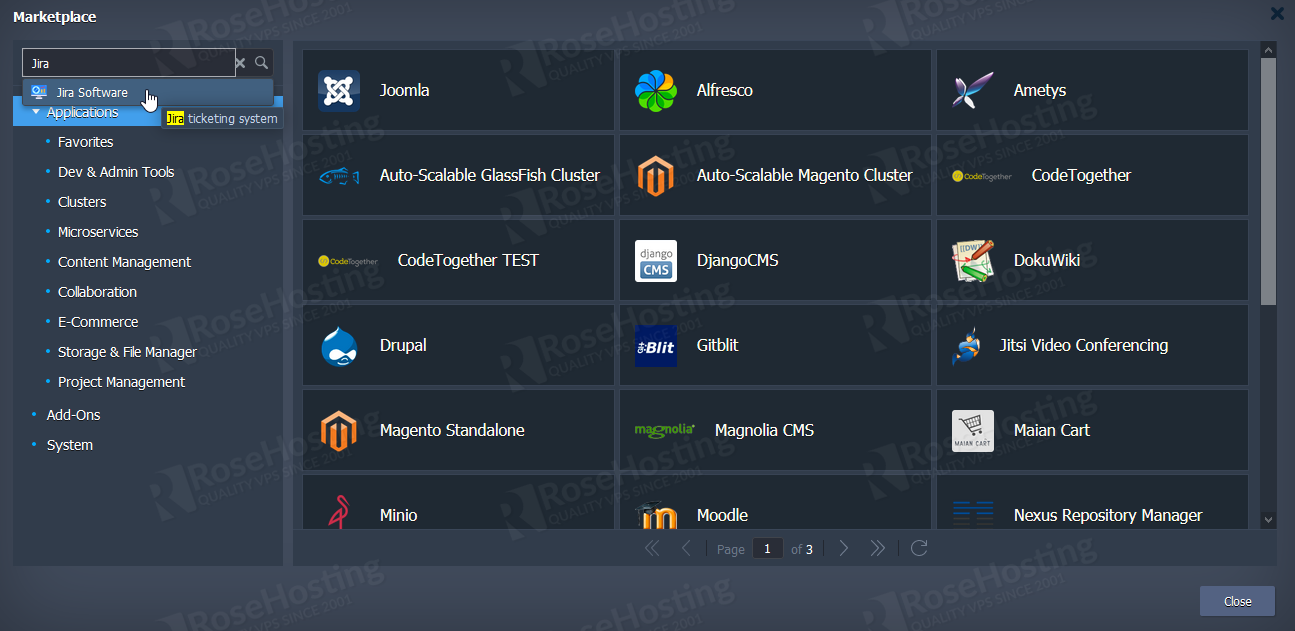Open the Storage & File Manager category

click(127, 352)
